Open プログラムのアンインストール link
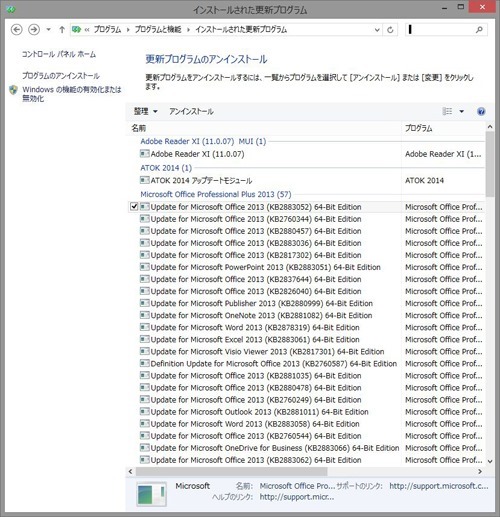The width and height of the screenshot is (500, 517). [x=61, y=76]
